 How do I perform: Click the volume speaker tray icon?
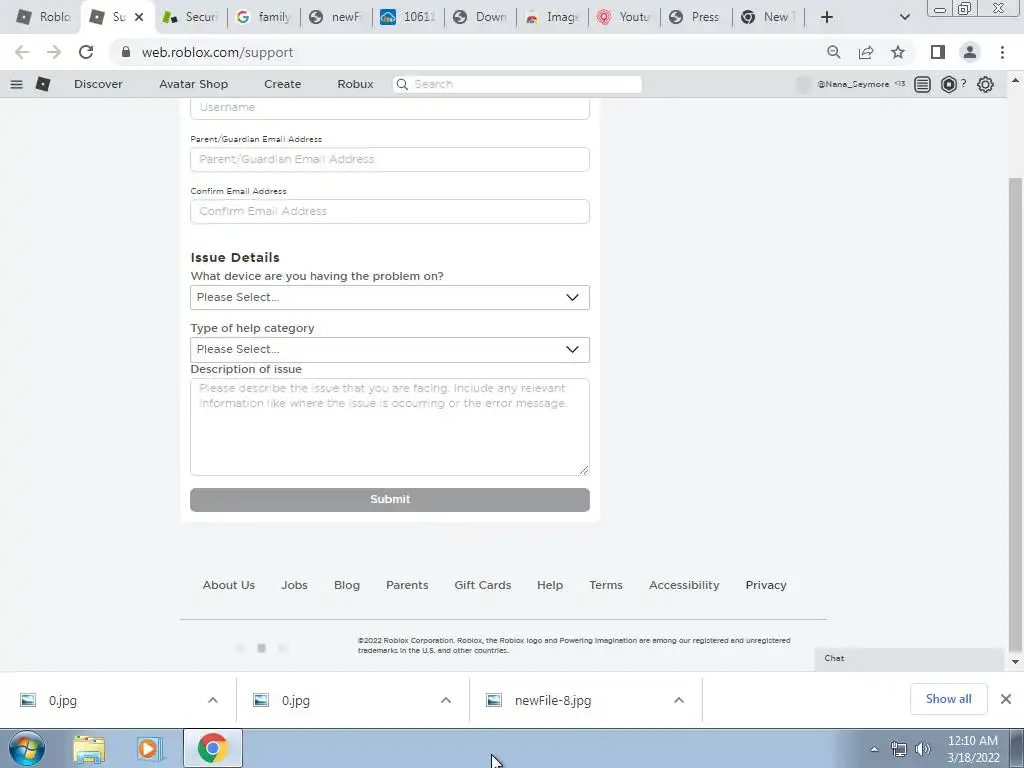(x=922, y=749)
